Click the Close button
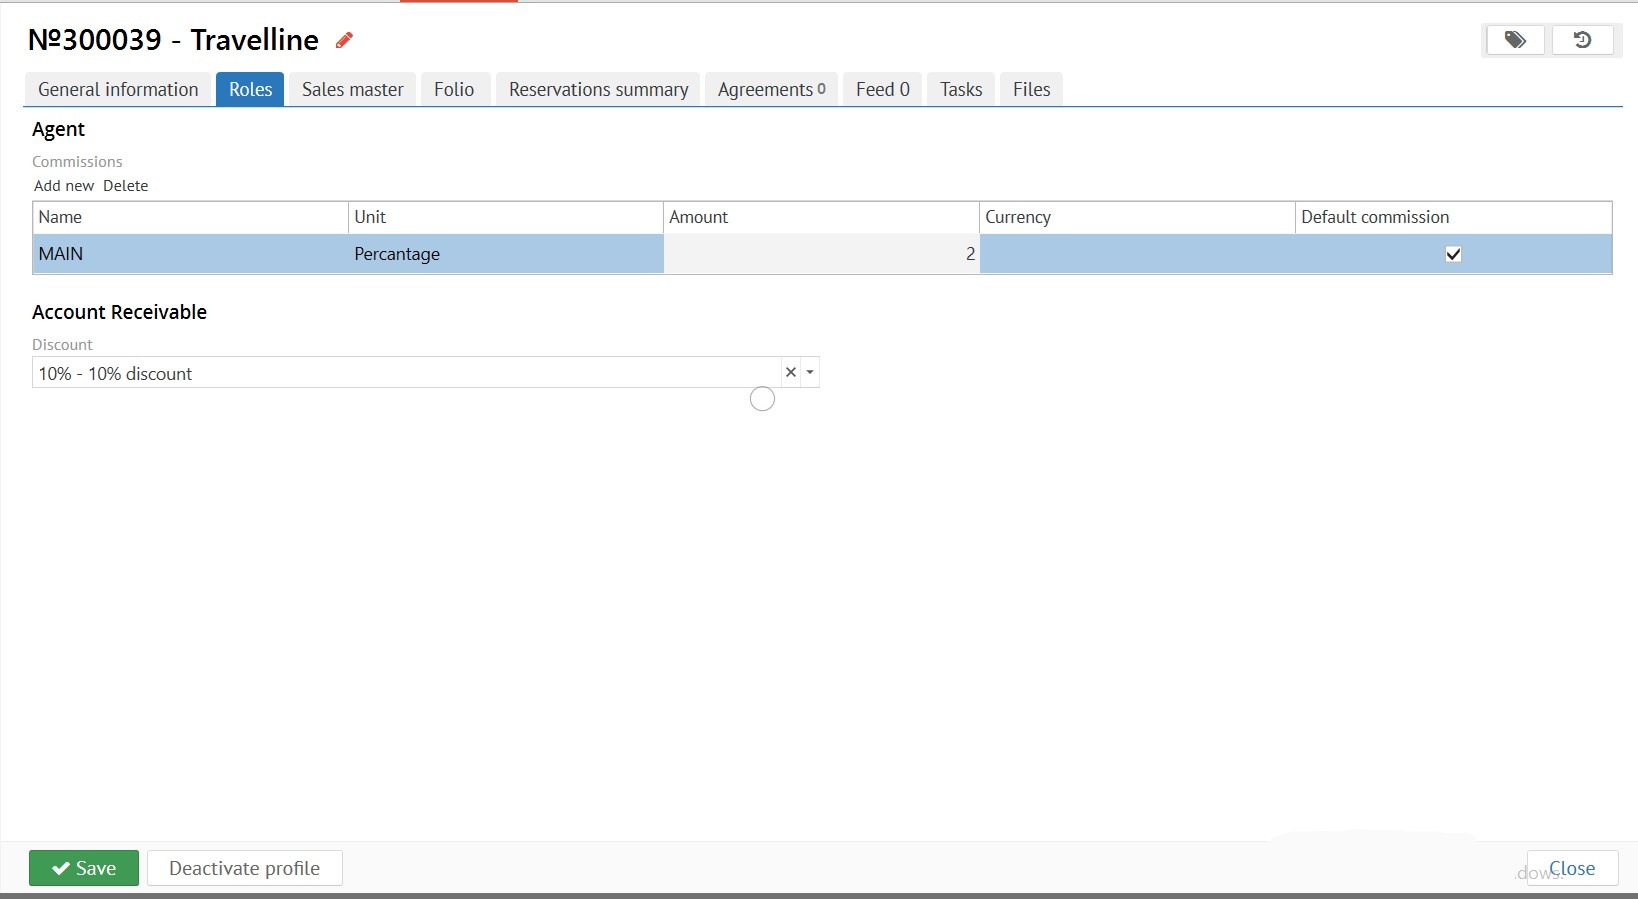1638x899 pixels. 1571,868
